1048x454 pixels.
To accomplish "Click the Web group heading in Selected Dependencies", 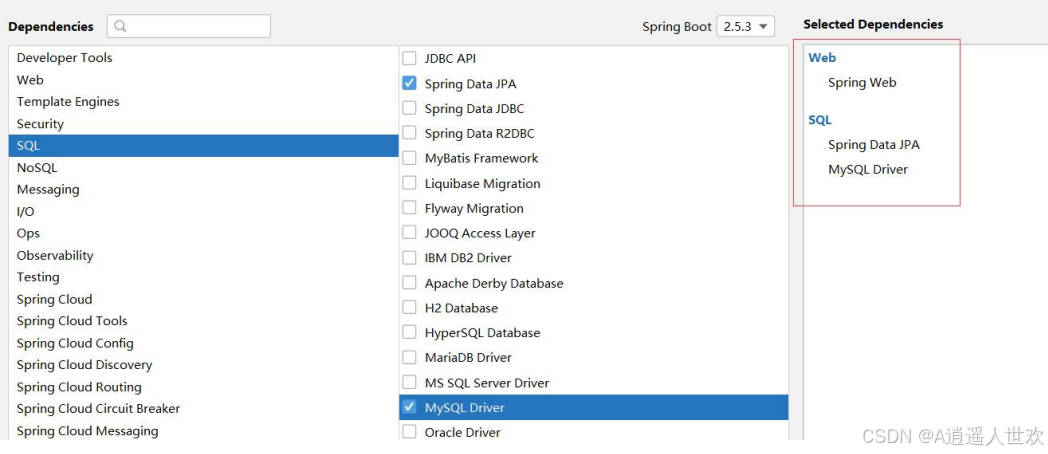I will click(x=822, y=58).
